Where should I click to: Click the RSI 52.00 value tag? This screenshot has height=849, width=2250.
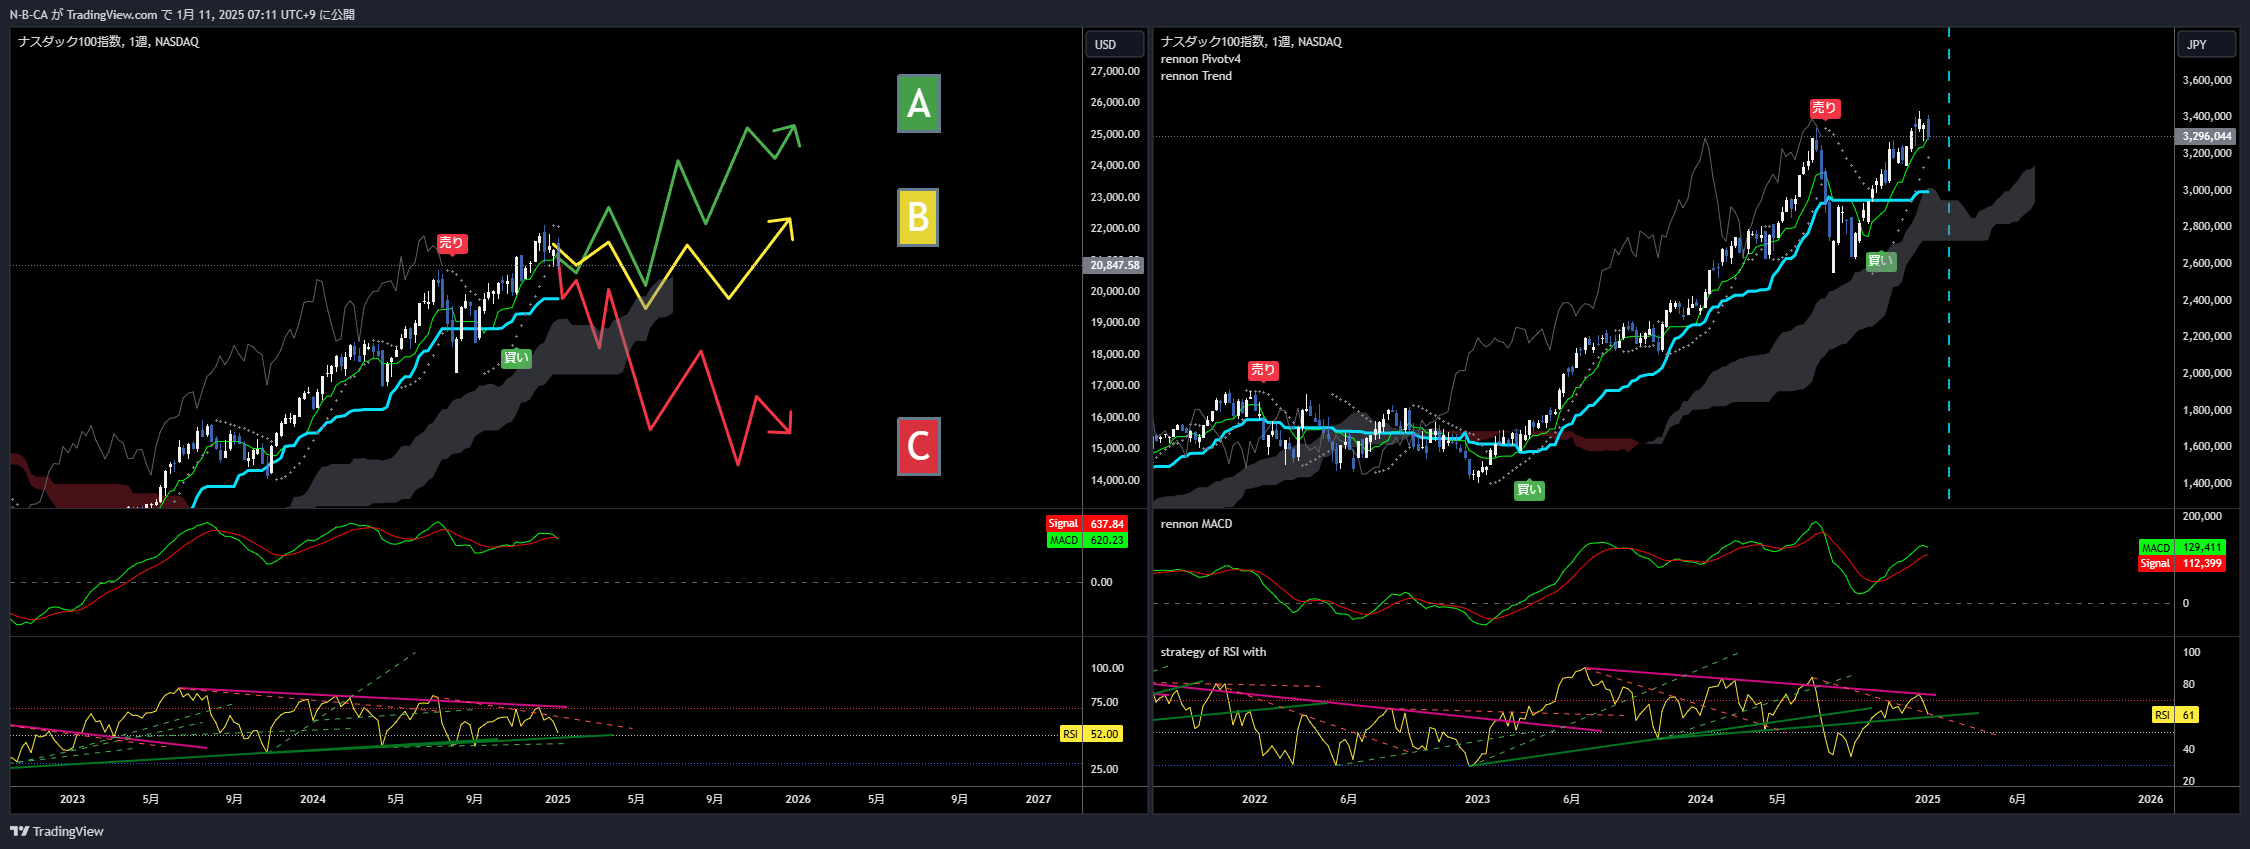click(x=1091, y=734)
